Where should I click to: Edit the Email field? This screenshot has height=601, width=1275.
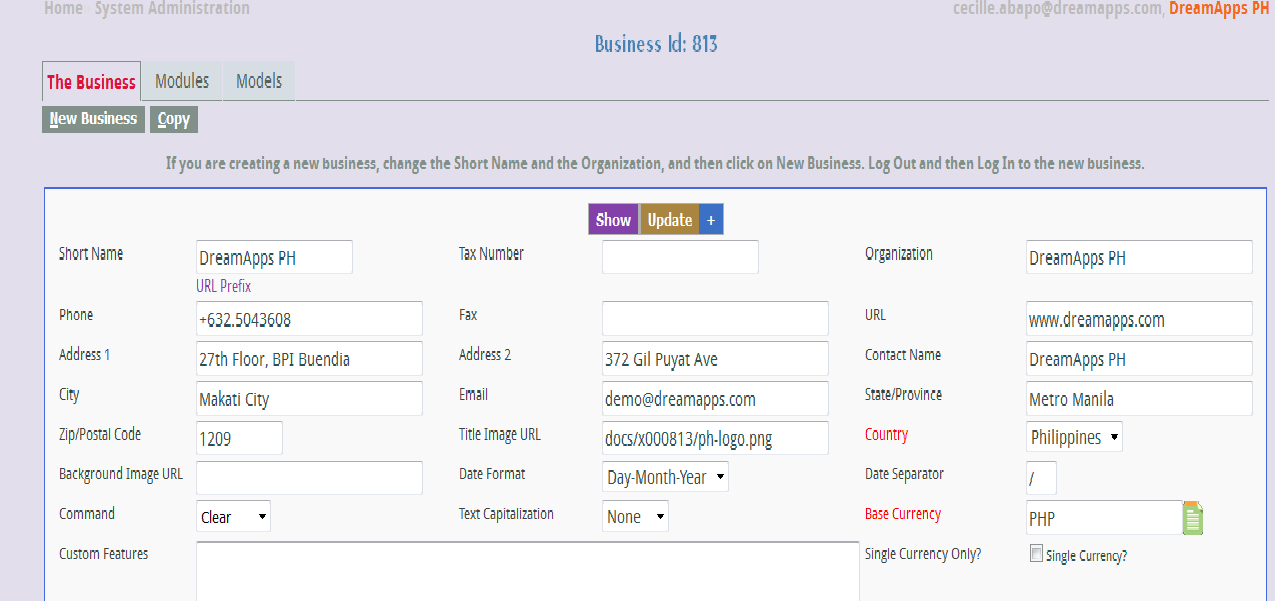tap(716, 399)
